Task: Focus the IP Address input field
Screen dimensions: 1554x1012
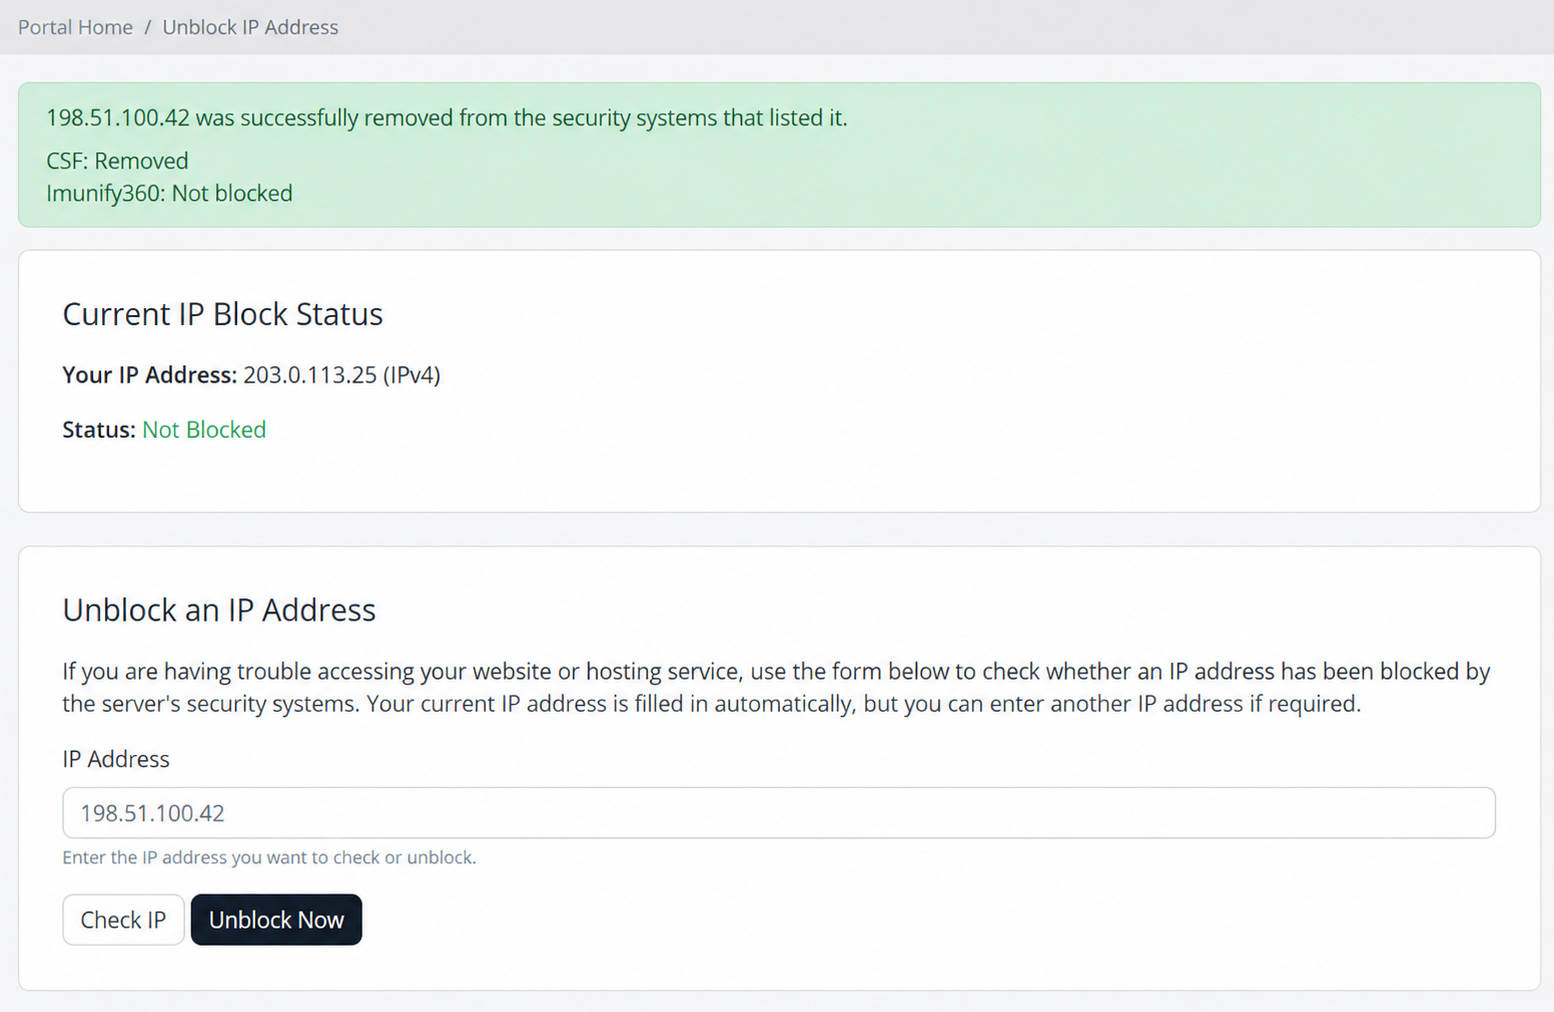Action: [779, 812]
